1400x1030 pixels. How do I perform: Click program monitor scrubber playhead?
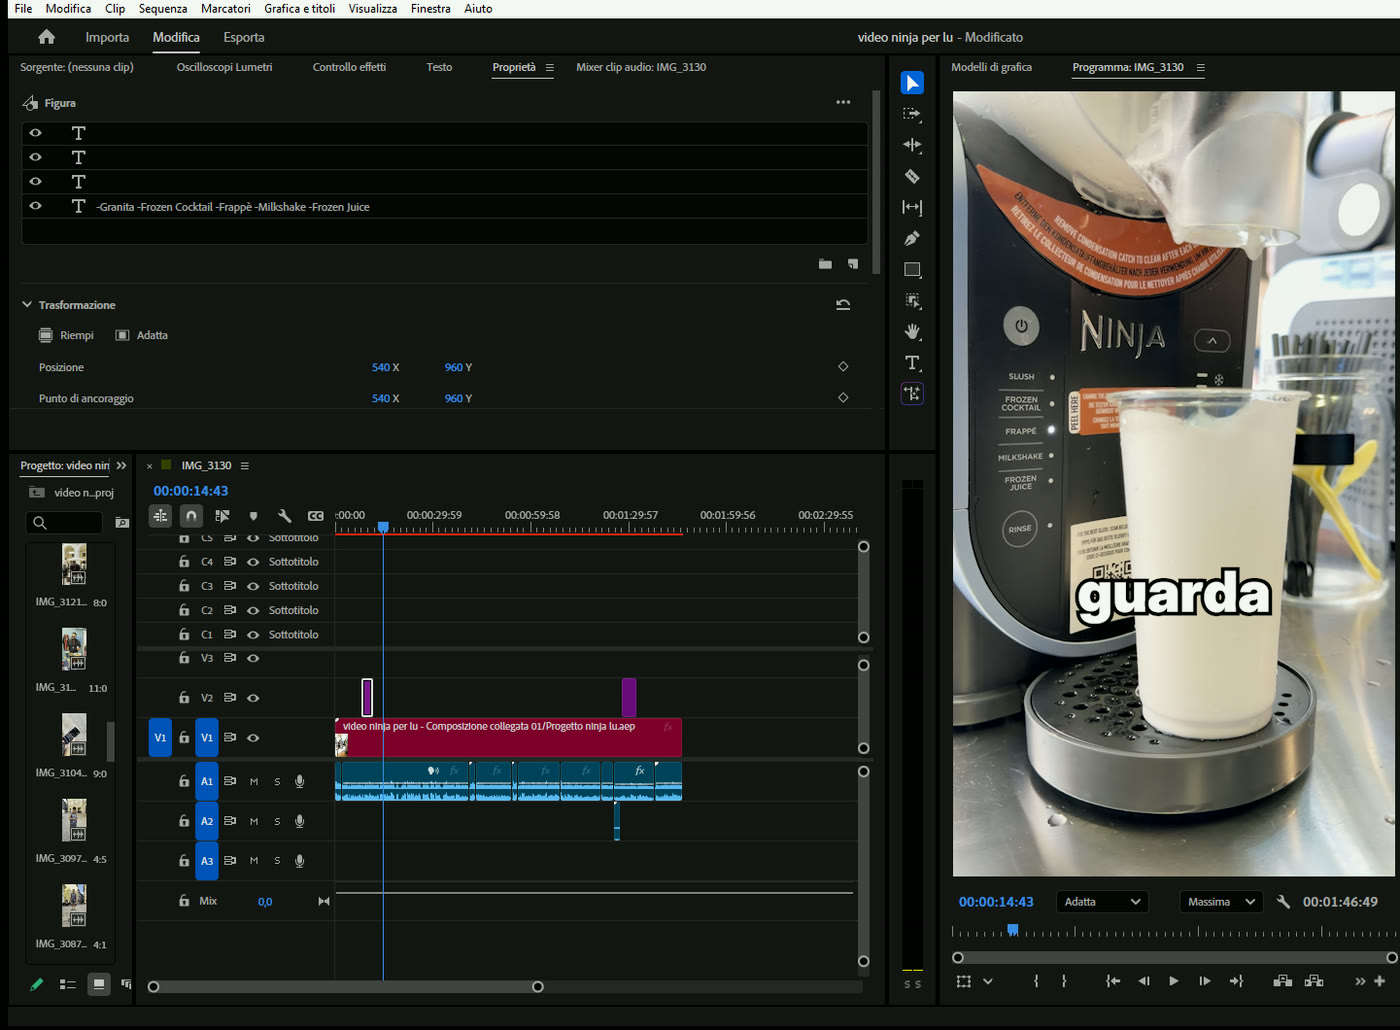tap(1013, 930)
